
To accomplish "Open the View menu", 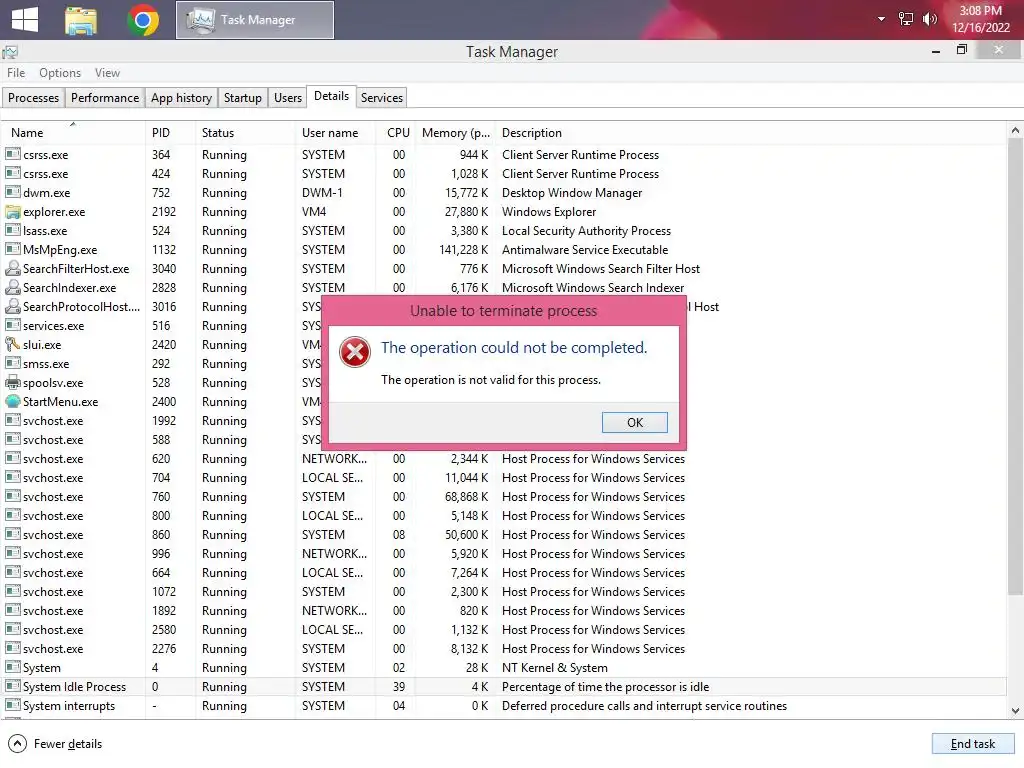I will [107, 72].
